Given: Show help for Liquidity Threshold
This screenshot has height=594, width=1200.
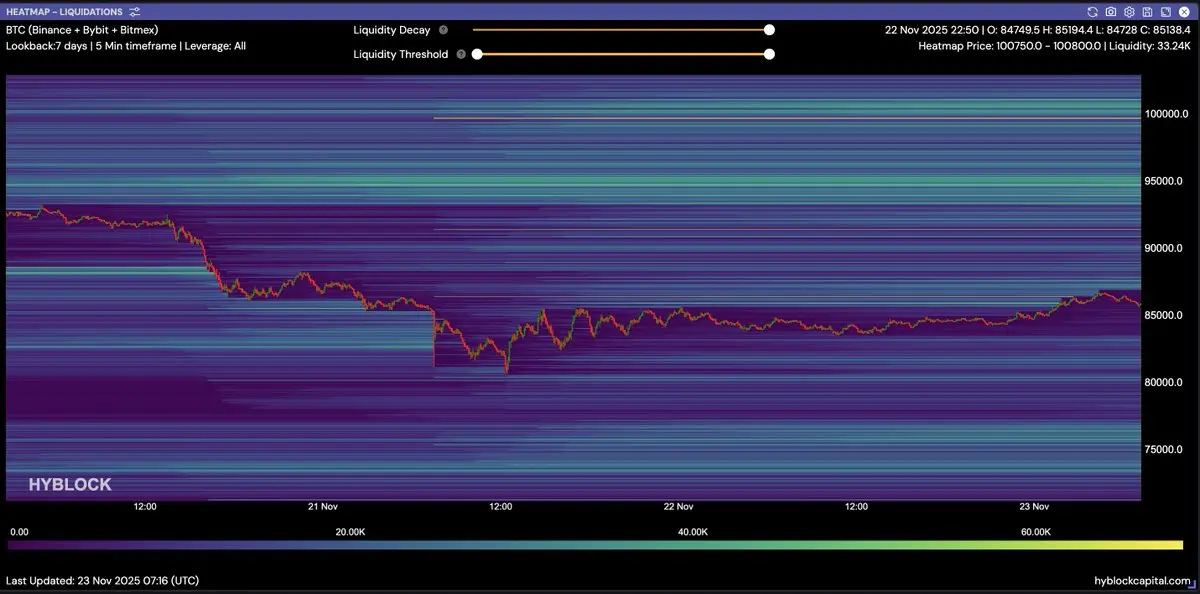Looking at the screenshot, I should click(461, 55).
